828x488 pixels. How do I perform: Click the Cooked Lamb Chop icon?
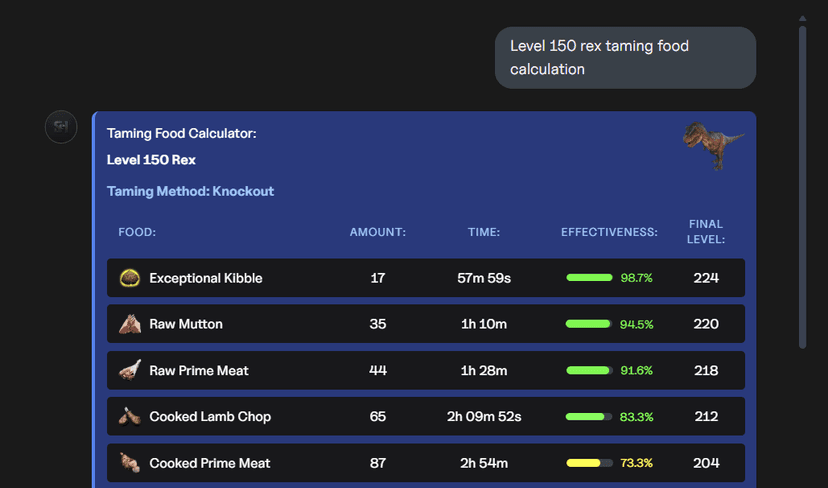coord(130,416)
